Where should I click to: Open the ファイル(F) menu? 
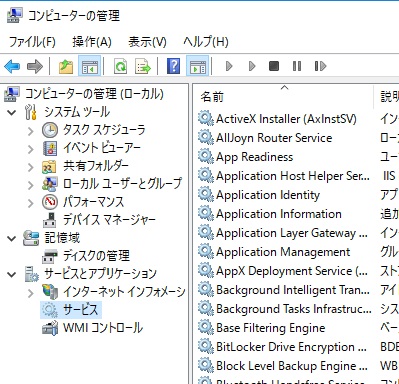tap(32, 42)
